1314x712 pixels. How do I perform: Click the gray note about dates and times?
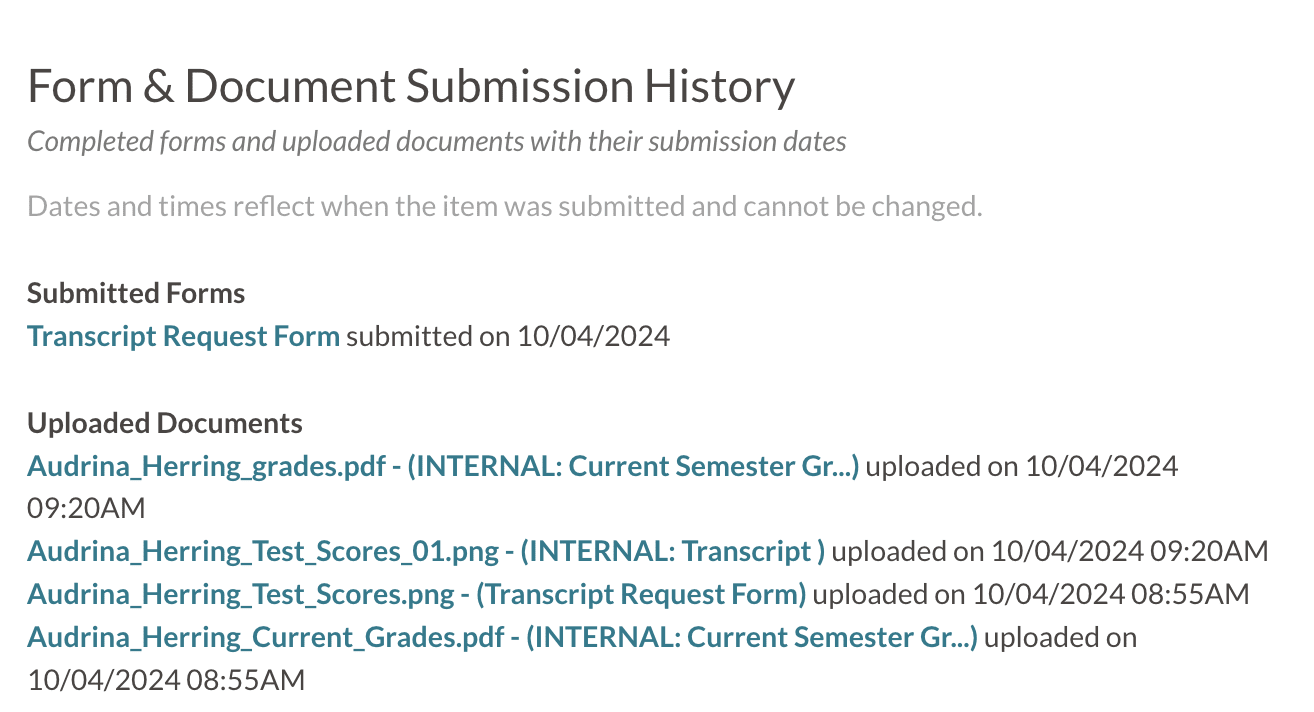tap(505, 208)
